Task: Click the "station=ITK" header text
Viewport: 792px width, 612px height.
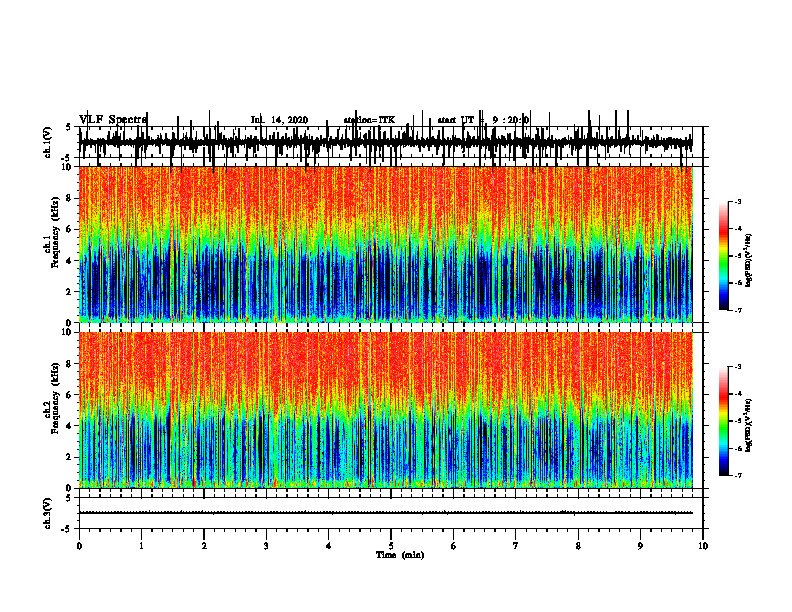Action: [369, 120]
